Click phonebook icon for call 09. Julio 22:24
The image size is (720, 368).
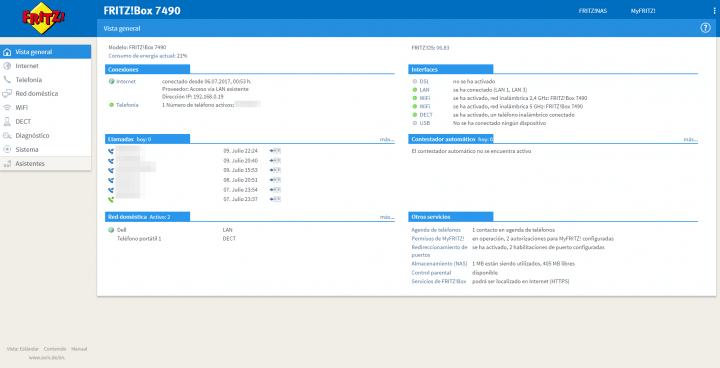coord(276,151)
